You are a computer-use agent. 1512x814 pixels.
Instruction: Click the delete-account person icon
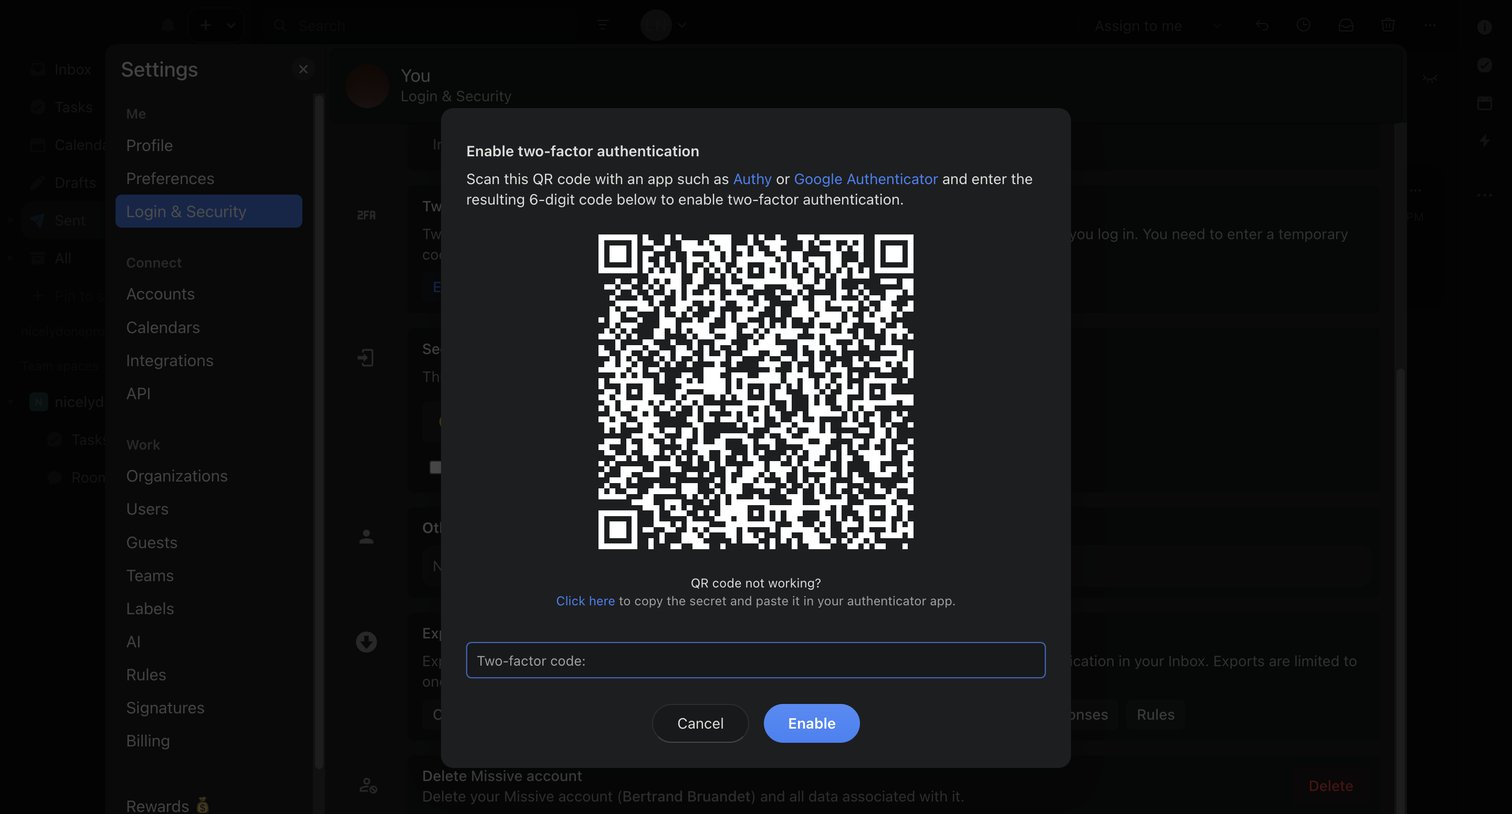pyautogui.click(x=367, y=786)
